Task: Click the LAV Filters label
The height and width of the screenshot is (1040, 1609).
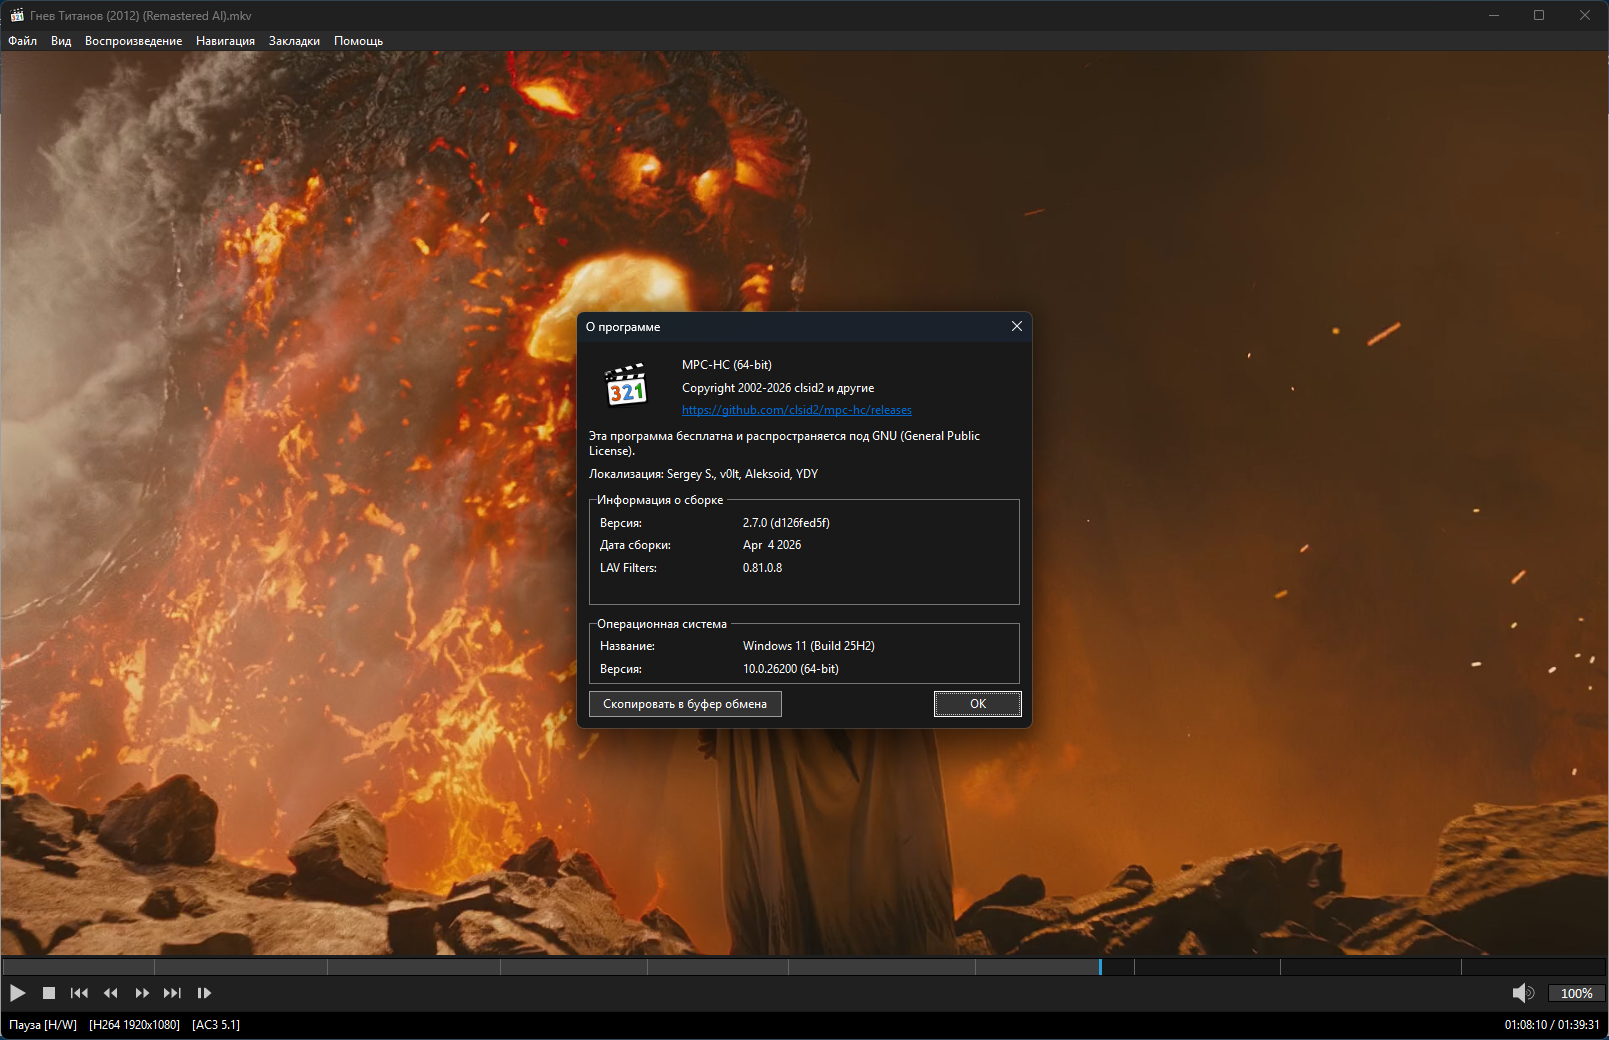Action: tap(628, 568)
